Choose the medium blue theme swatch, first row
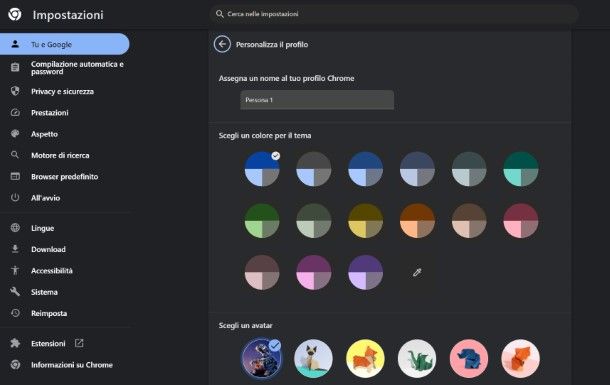The width and height of the screenshot is (610, 385). click(x=365, y=169)
